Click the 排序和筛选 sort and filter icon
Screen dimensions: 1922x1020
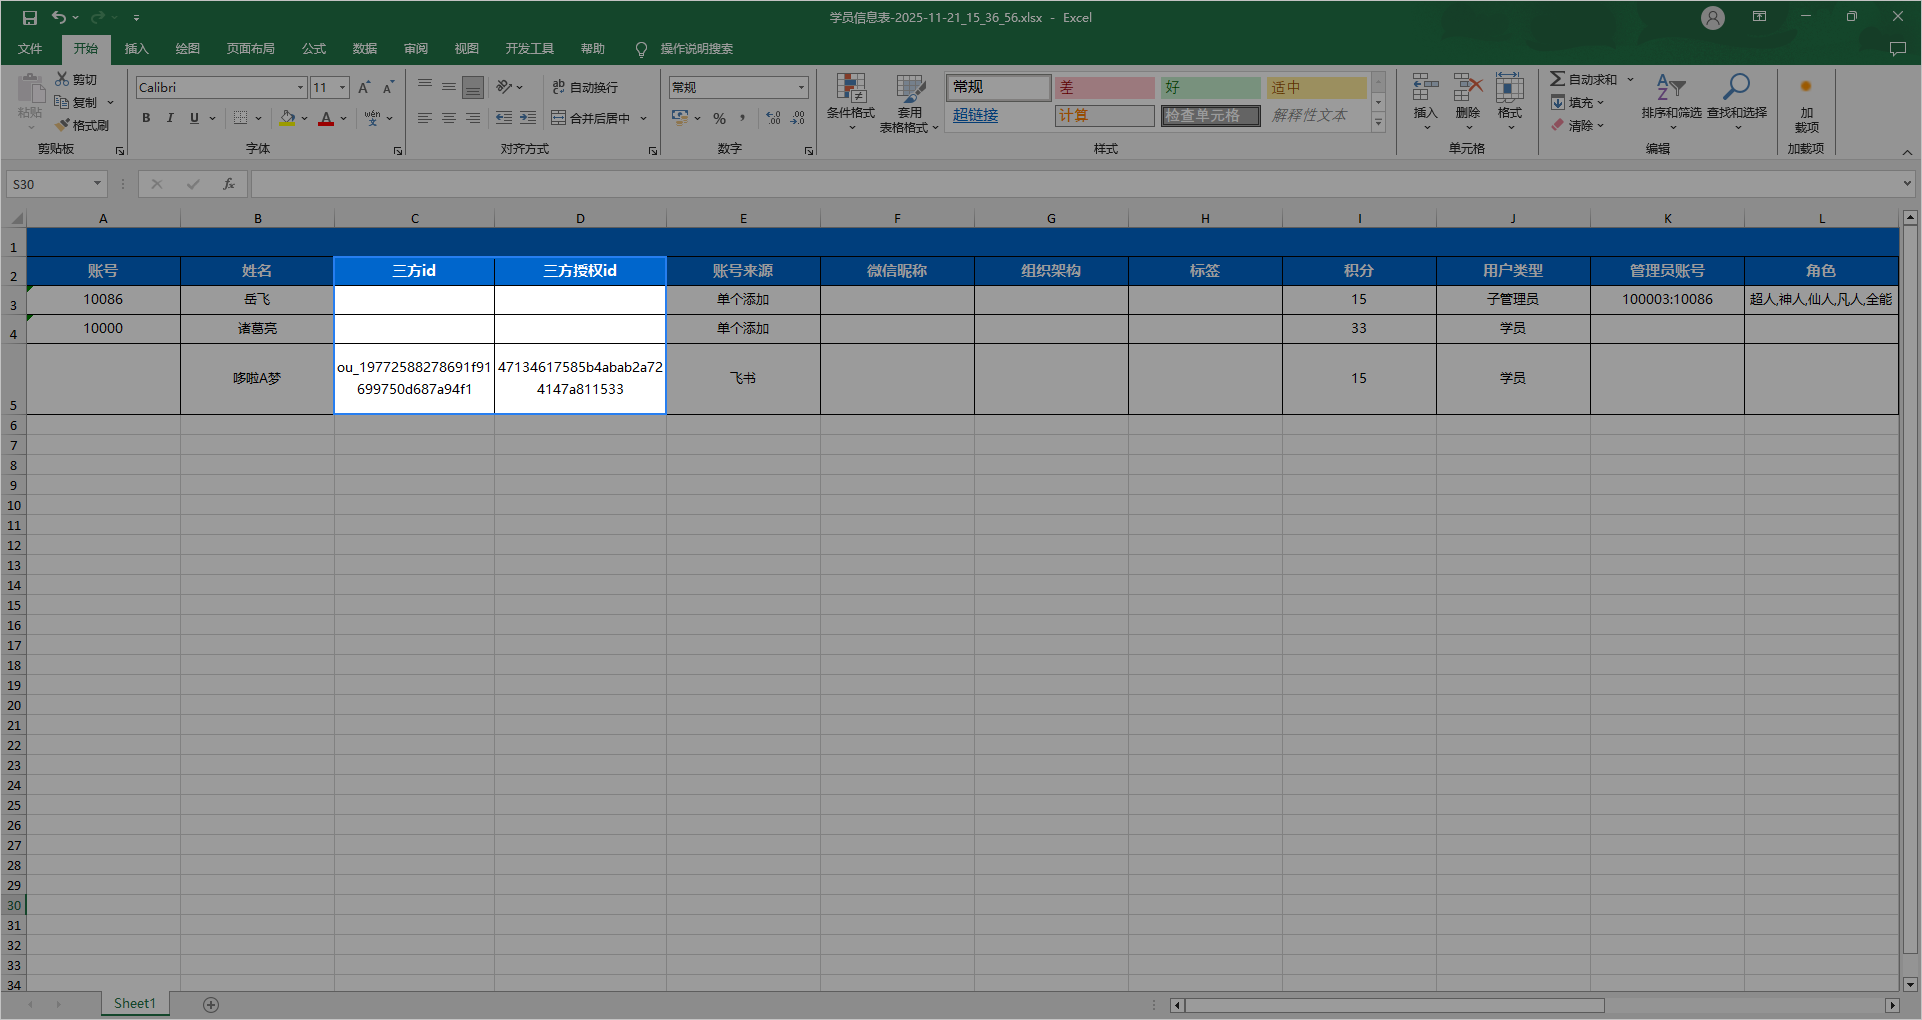pos(1670,90)
